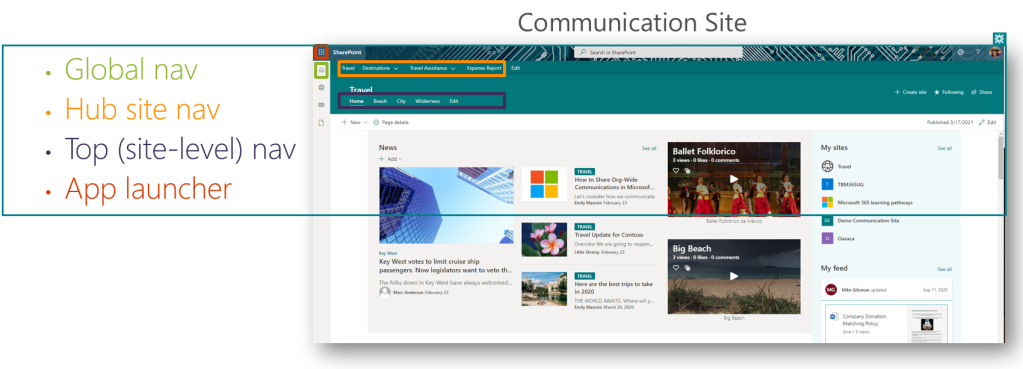
Task: Open the TBM365UG site tile icon
Action: 827,184
